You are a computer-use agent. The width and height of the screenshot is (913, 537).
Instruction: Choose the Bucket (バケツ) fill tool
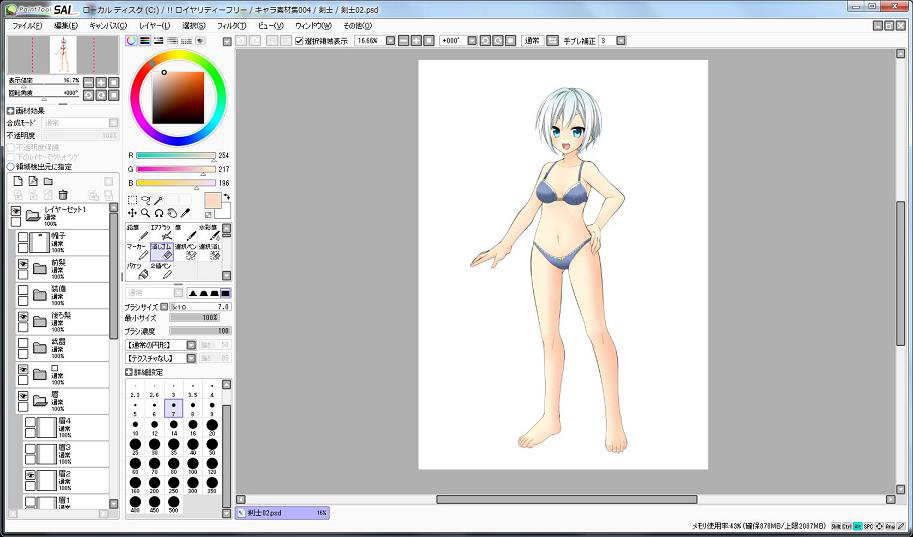[x=136, y=271]
